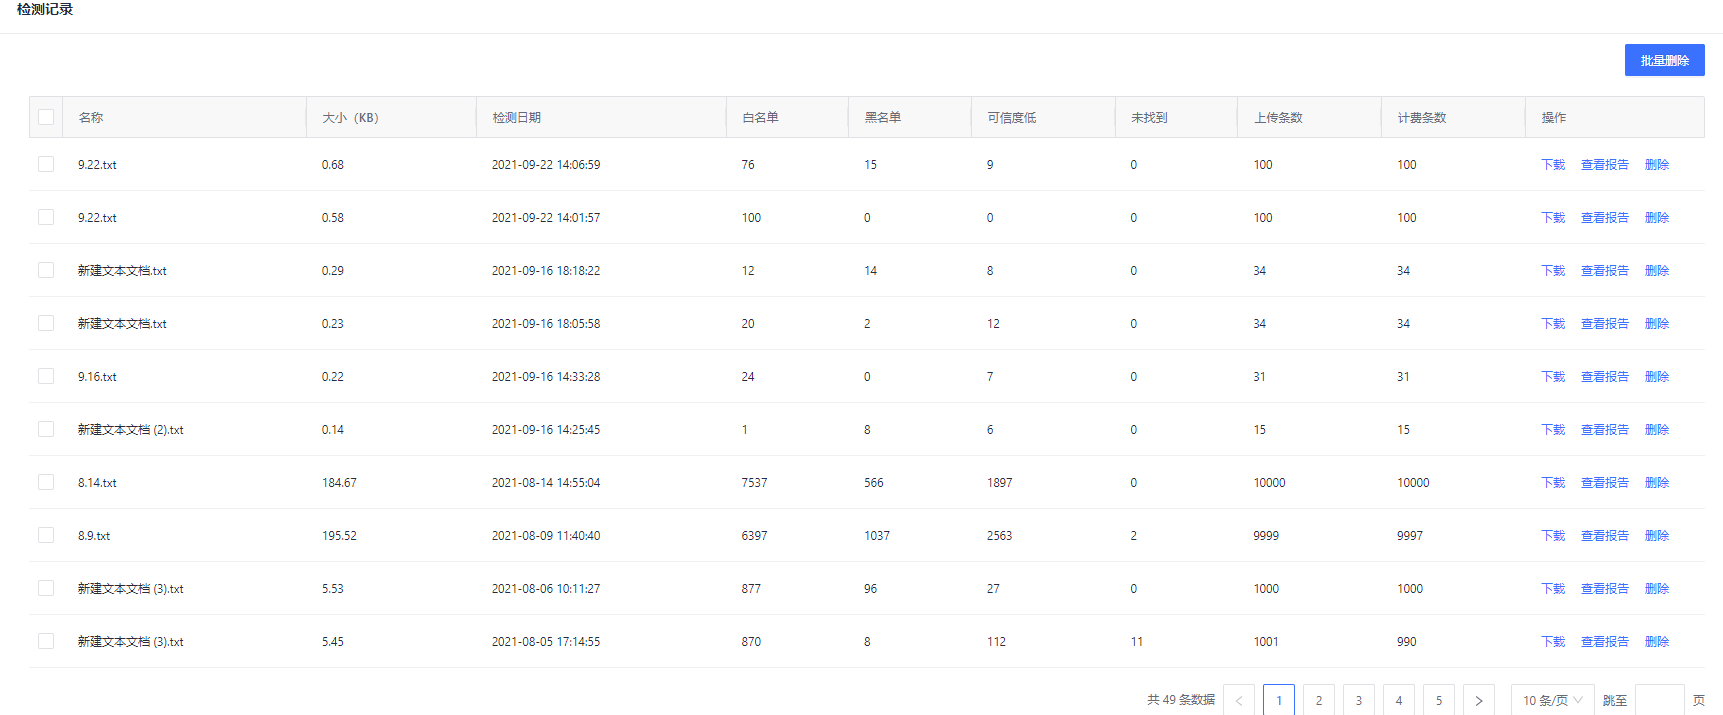
Task: Focus the 跳至 page number input
Action: point(1660,700)
